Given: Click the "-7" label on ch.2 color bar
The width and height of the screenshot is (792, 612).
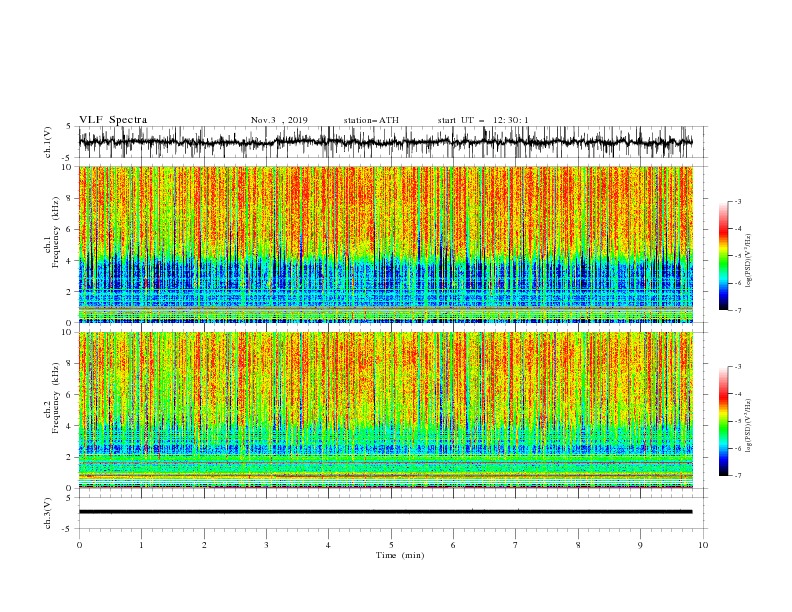Looking at the screenshot, I should pos(738,476).
